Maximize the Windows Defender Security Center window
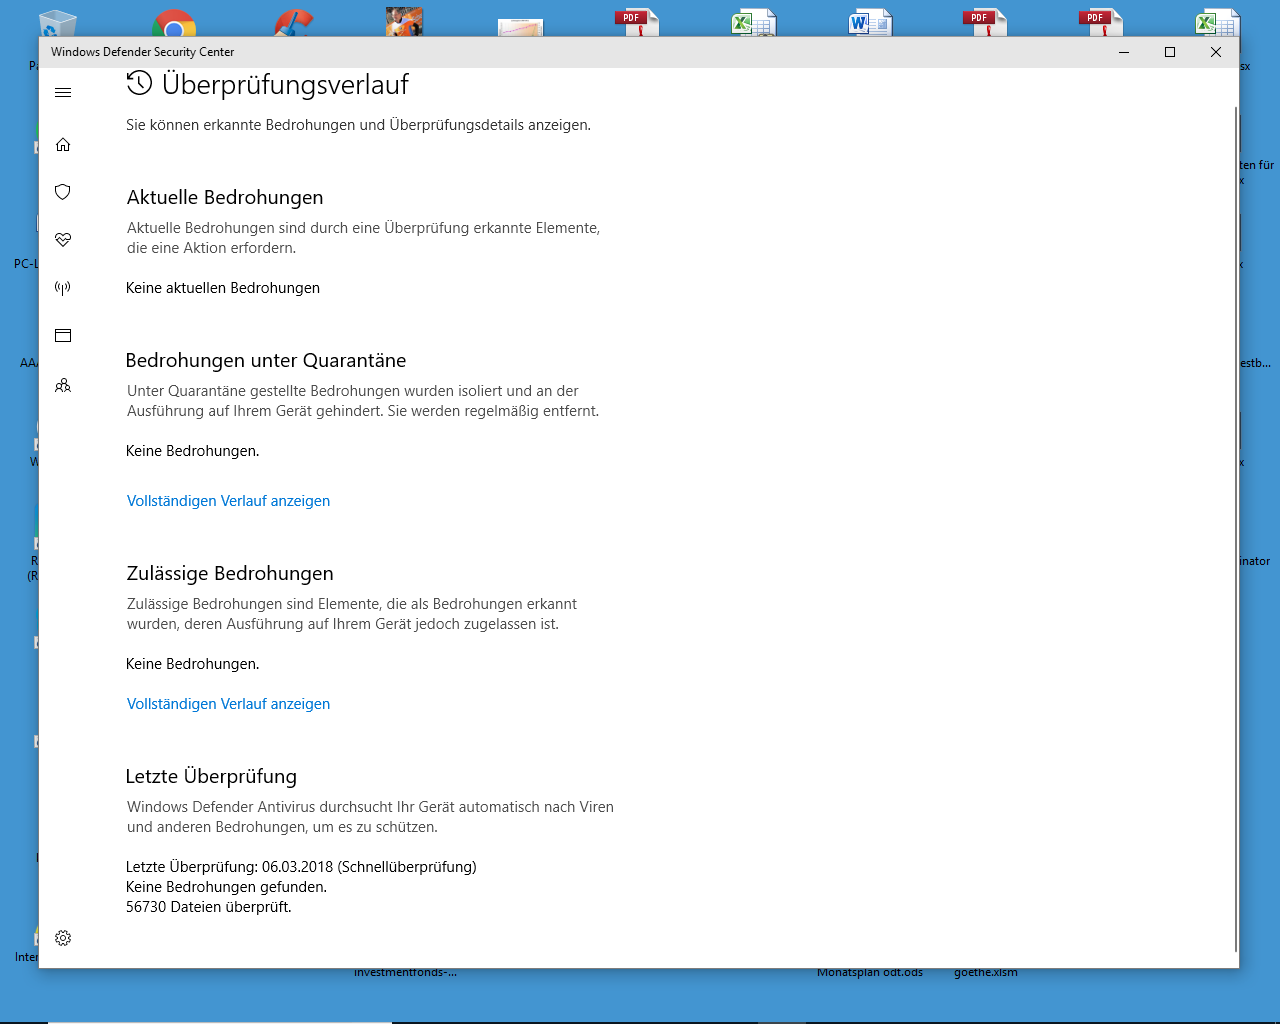 point(1170,52)
